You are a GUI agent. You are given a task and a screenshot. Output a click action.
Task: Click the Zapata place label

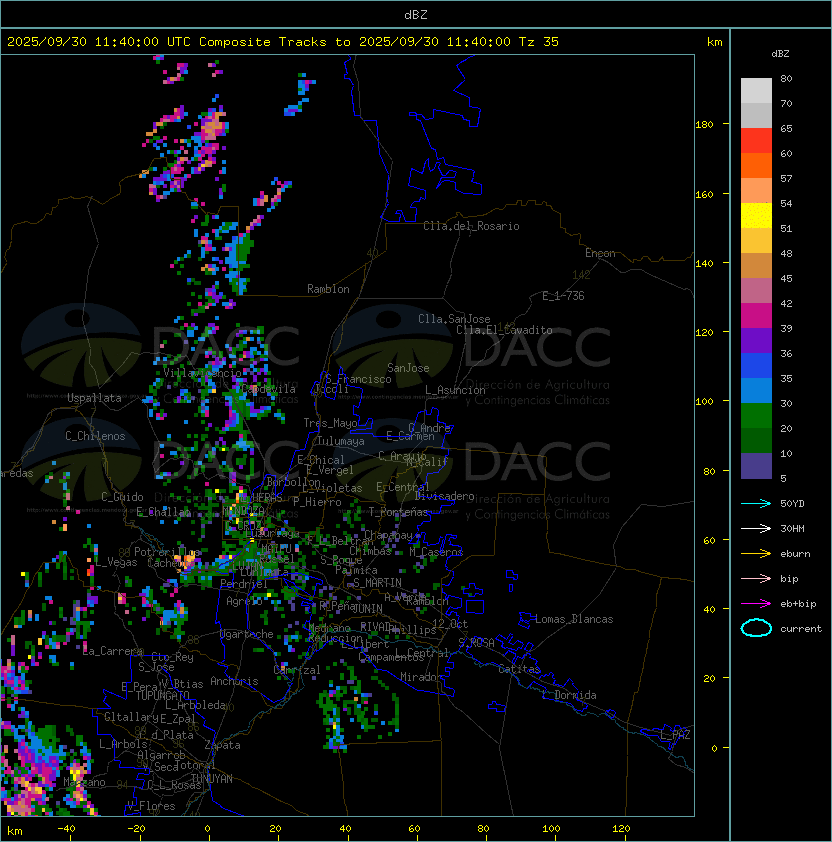(x=222, y=745)
